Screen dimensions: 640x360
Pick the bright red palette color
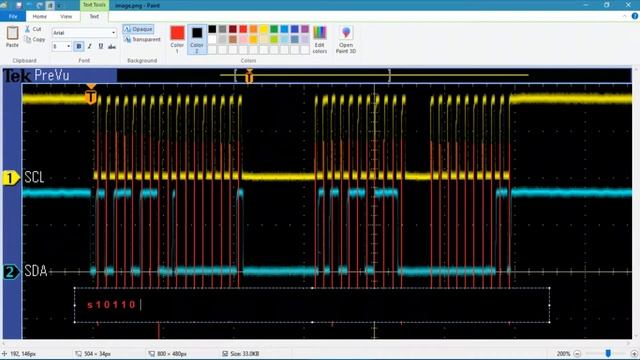tap(243, 29)
